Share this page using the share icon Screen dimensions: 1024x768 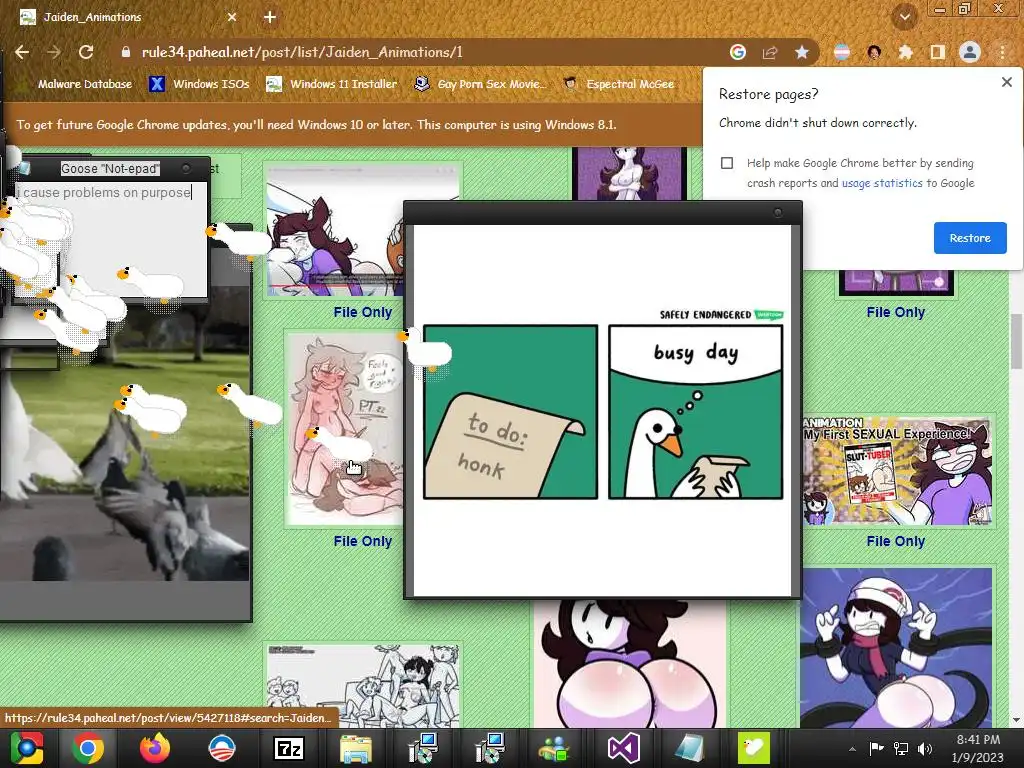[770, 52]
